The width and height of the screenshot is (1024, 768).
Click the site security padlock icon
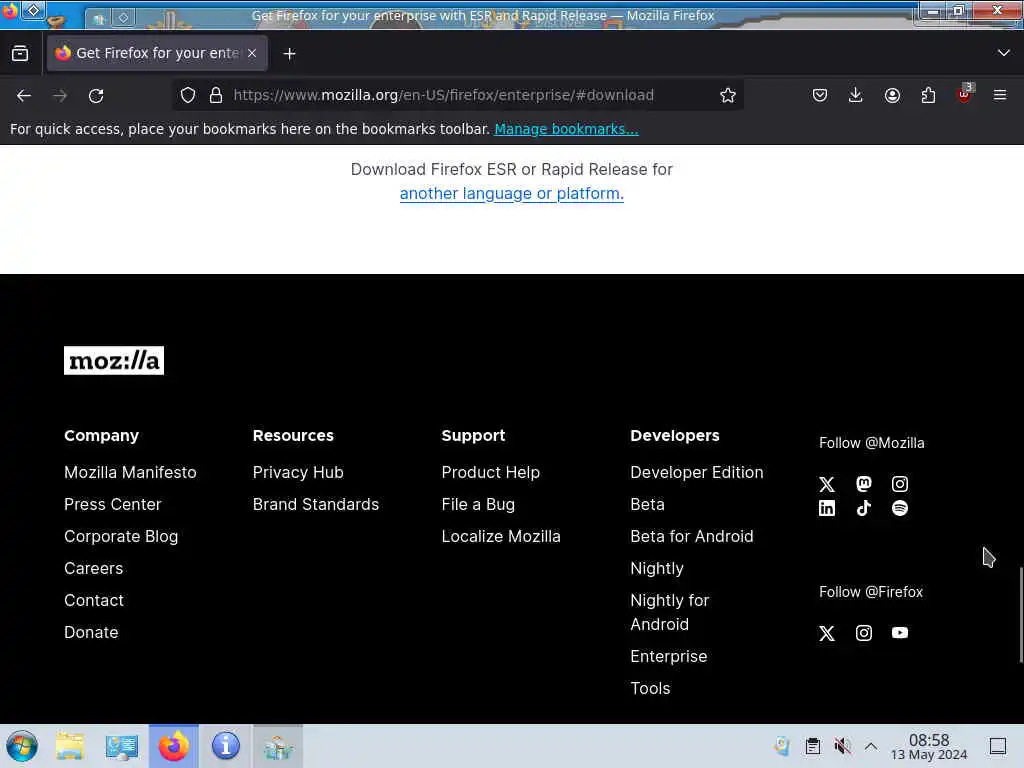pyautogui.click(x=216, y=95)
